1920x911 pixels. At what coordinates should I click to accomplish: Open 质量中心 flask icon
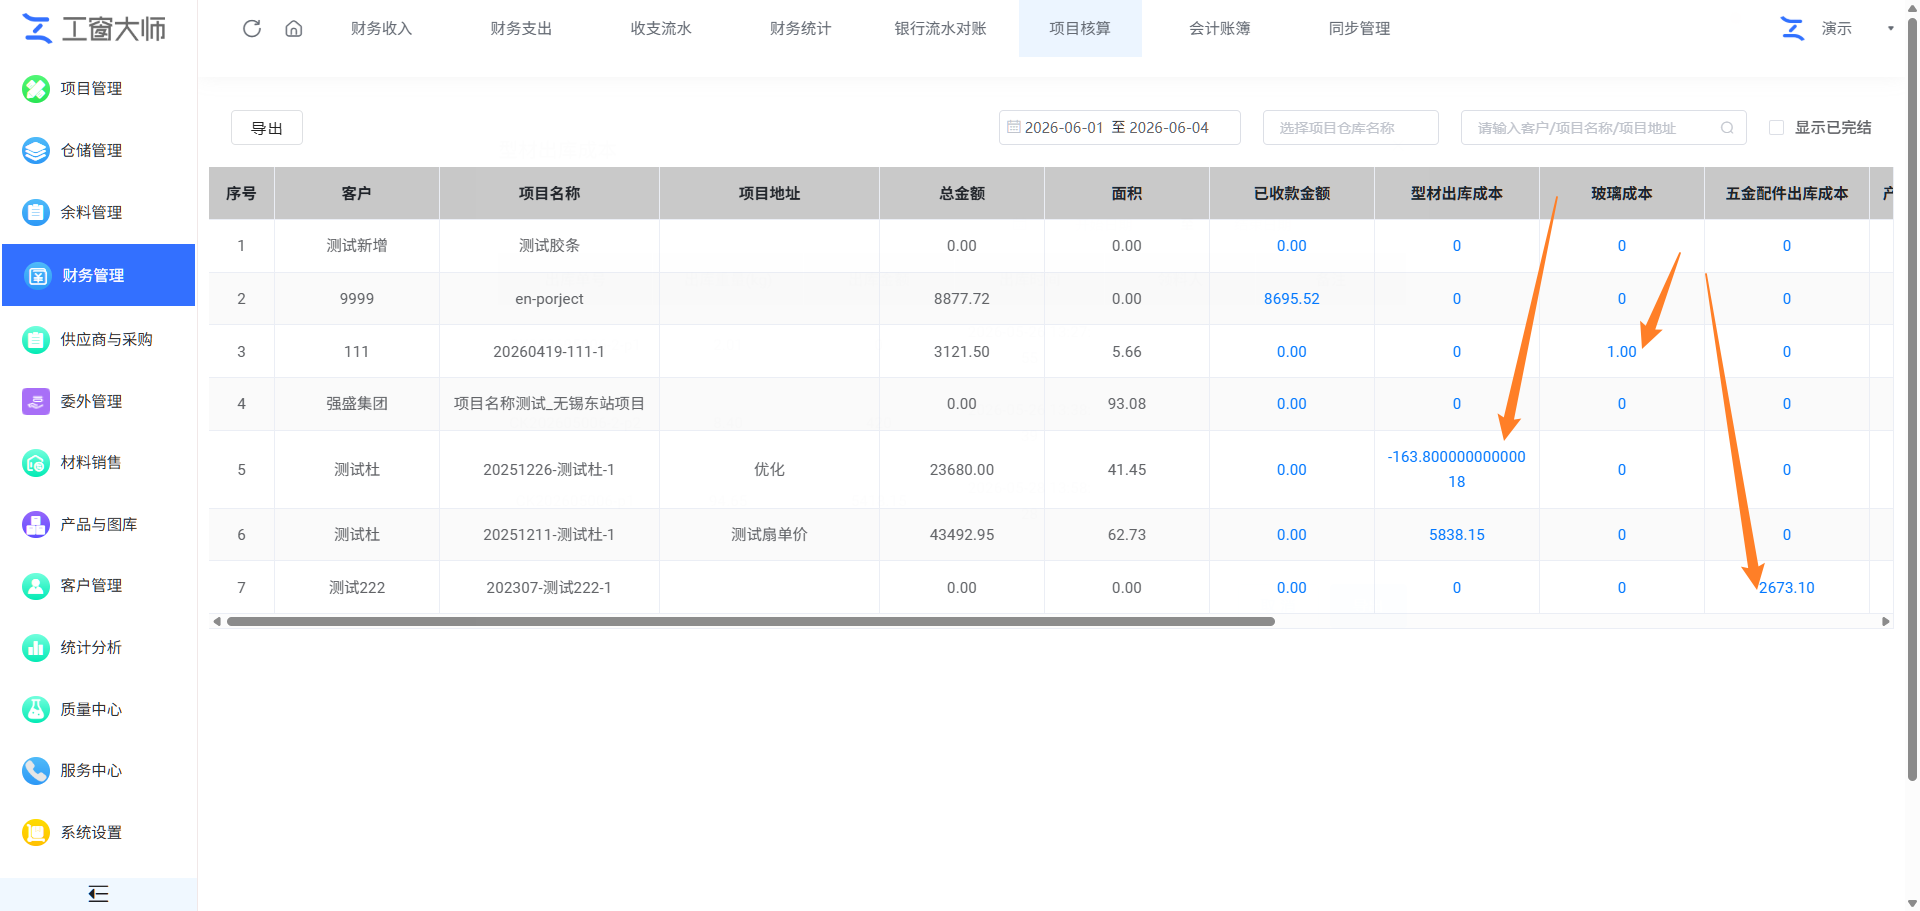click(36, 709)
